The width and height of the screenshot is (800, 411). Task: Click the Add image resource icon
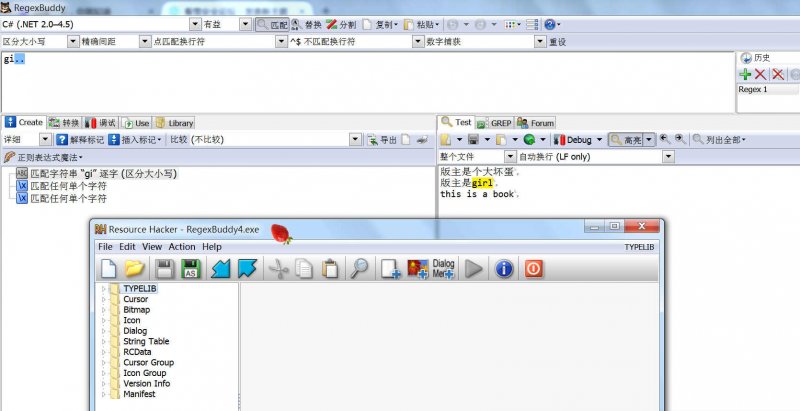[417, 269]
